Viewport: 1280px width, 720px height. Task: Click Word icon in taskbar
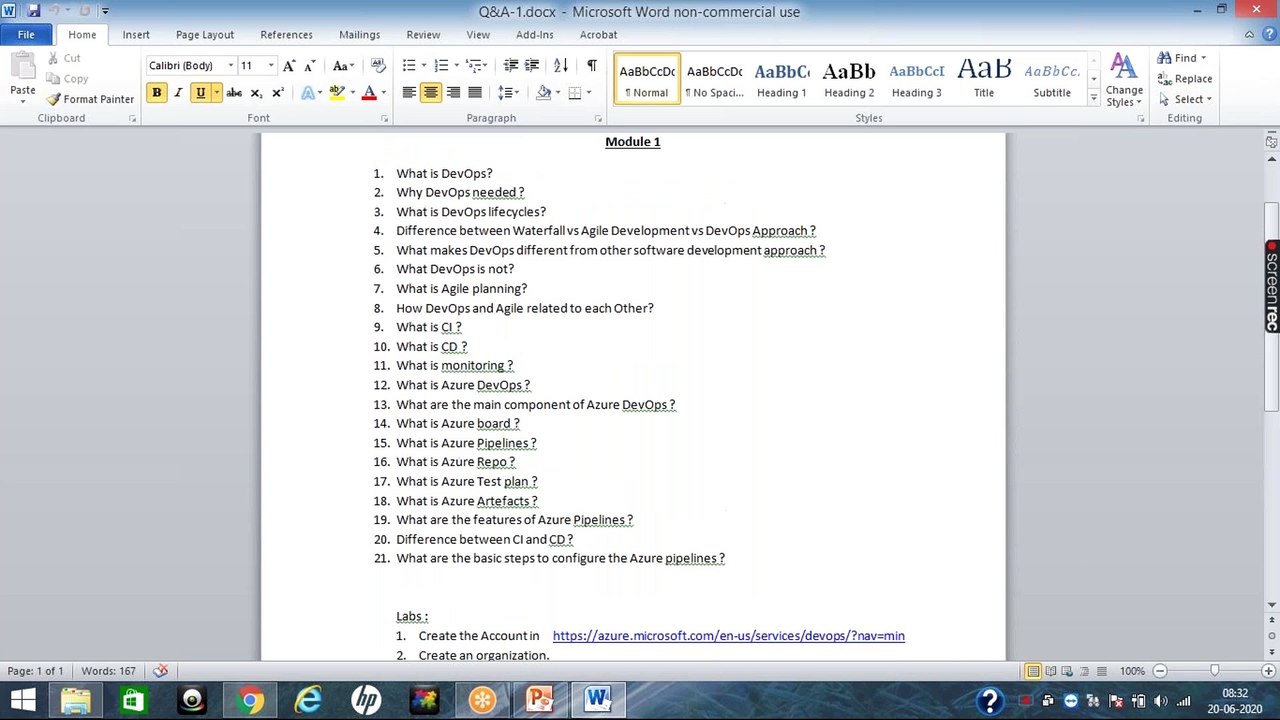598,699
